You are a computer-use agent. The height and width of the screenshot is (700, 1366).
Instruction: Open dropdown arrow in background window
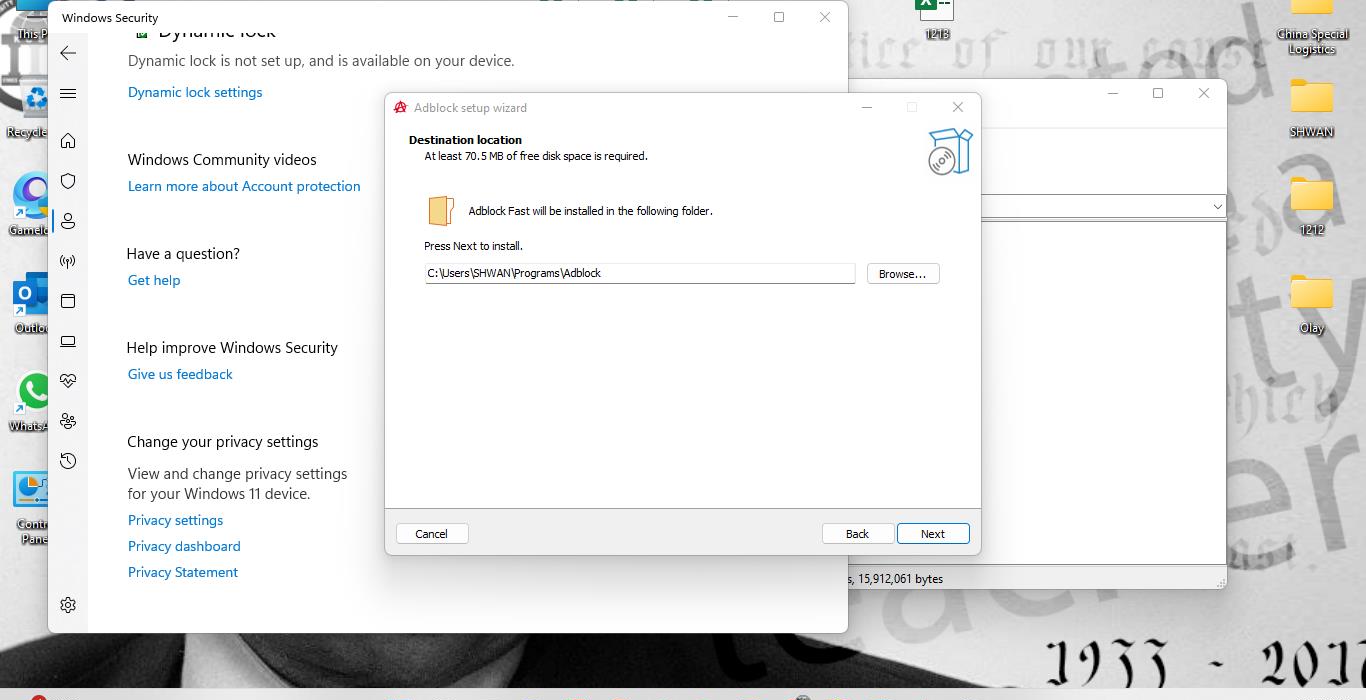pos(1217,206)
